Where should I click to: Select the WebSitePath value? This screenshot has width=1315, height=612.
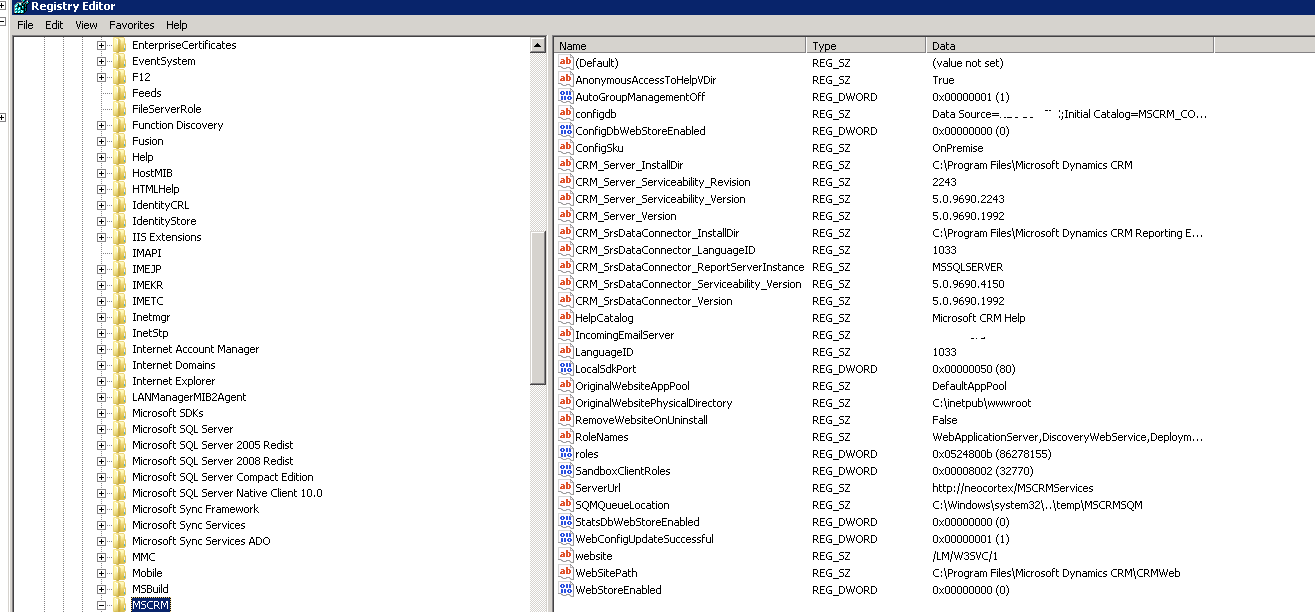click(x=606, y=573)
